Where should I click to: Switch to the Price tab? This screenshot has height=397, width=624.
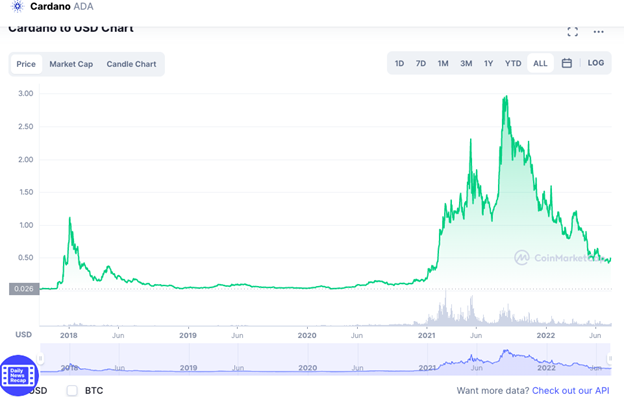click(x=26, y=64)
